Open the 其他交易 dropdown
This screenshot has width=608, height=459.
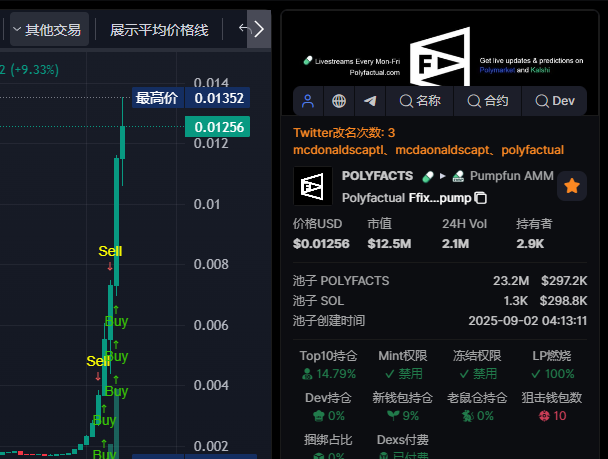49,29
